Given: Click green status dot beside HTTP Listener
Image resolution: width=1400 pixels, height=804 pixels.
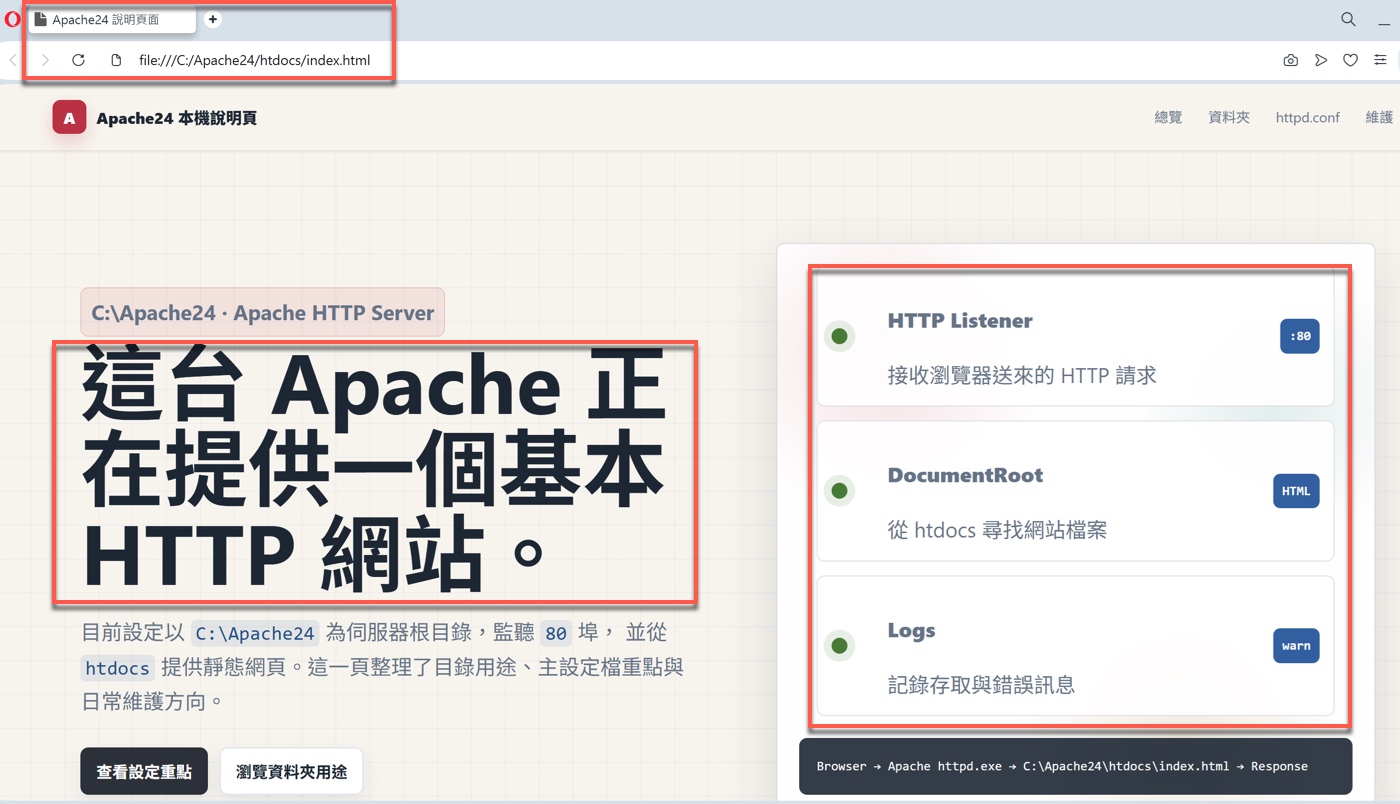Looking at the screenshot, I should point(840,336).
